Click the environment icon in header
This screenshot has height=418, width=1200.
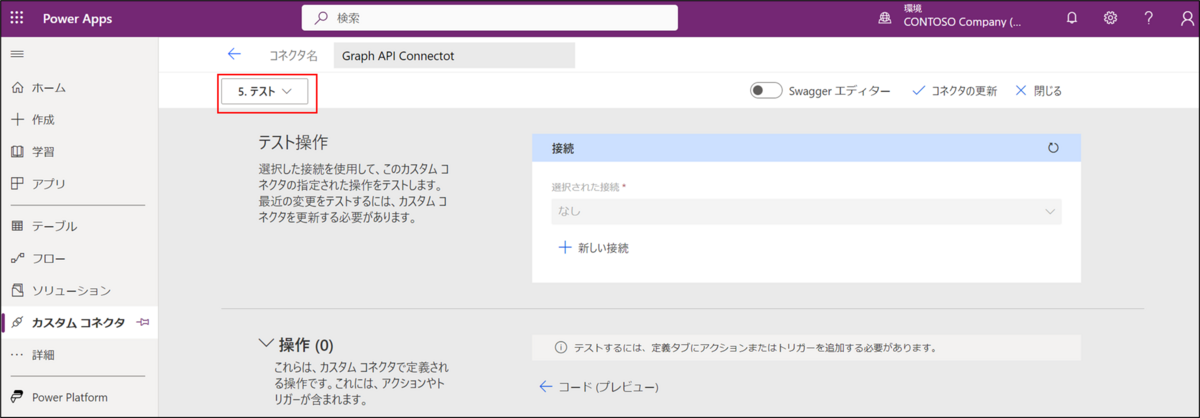pos(884,18)
